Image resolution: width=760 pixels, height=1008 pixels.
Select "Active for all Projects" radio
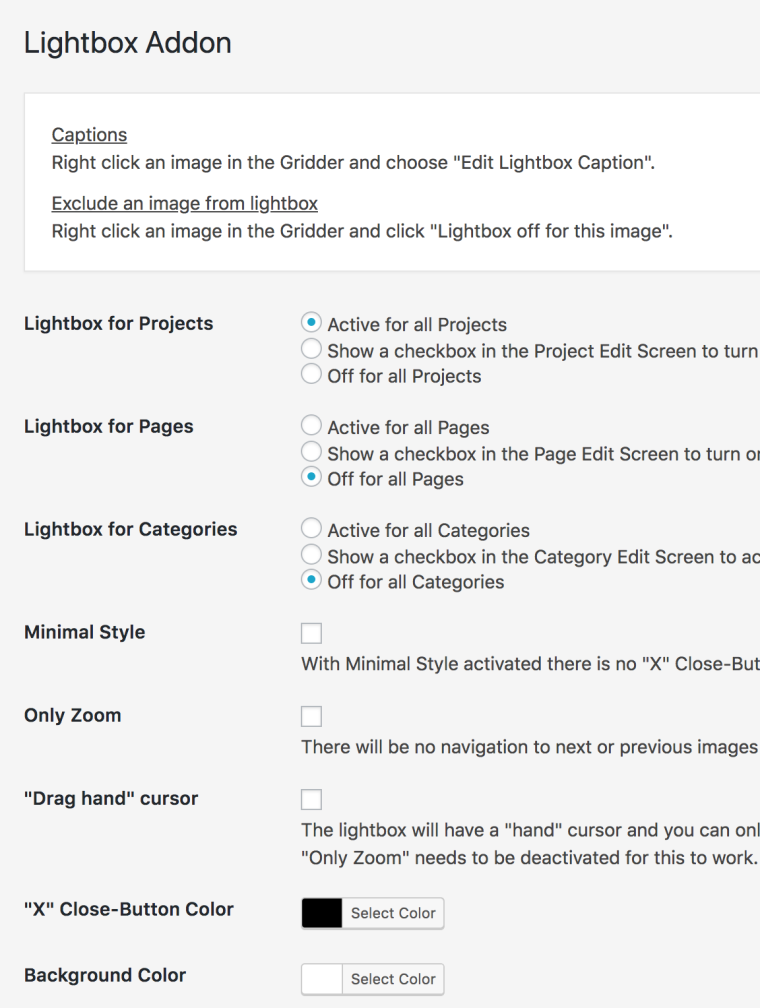(x=311, y=324)
